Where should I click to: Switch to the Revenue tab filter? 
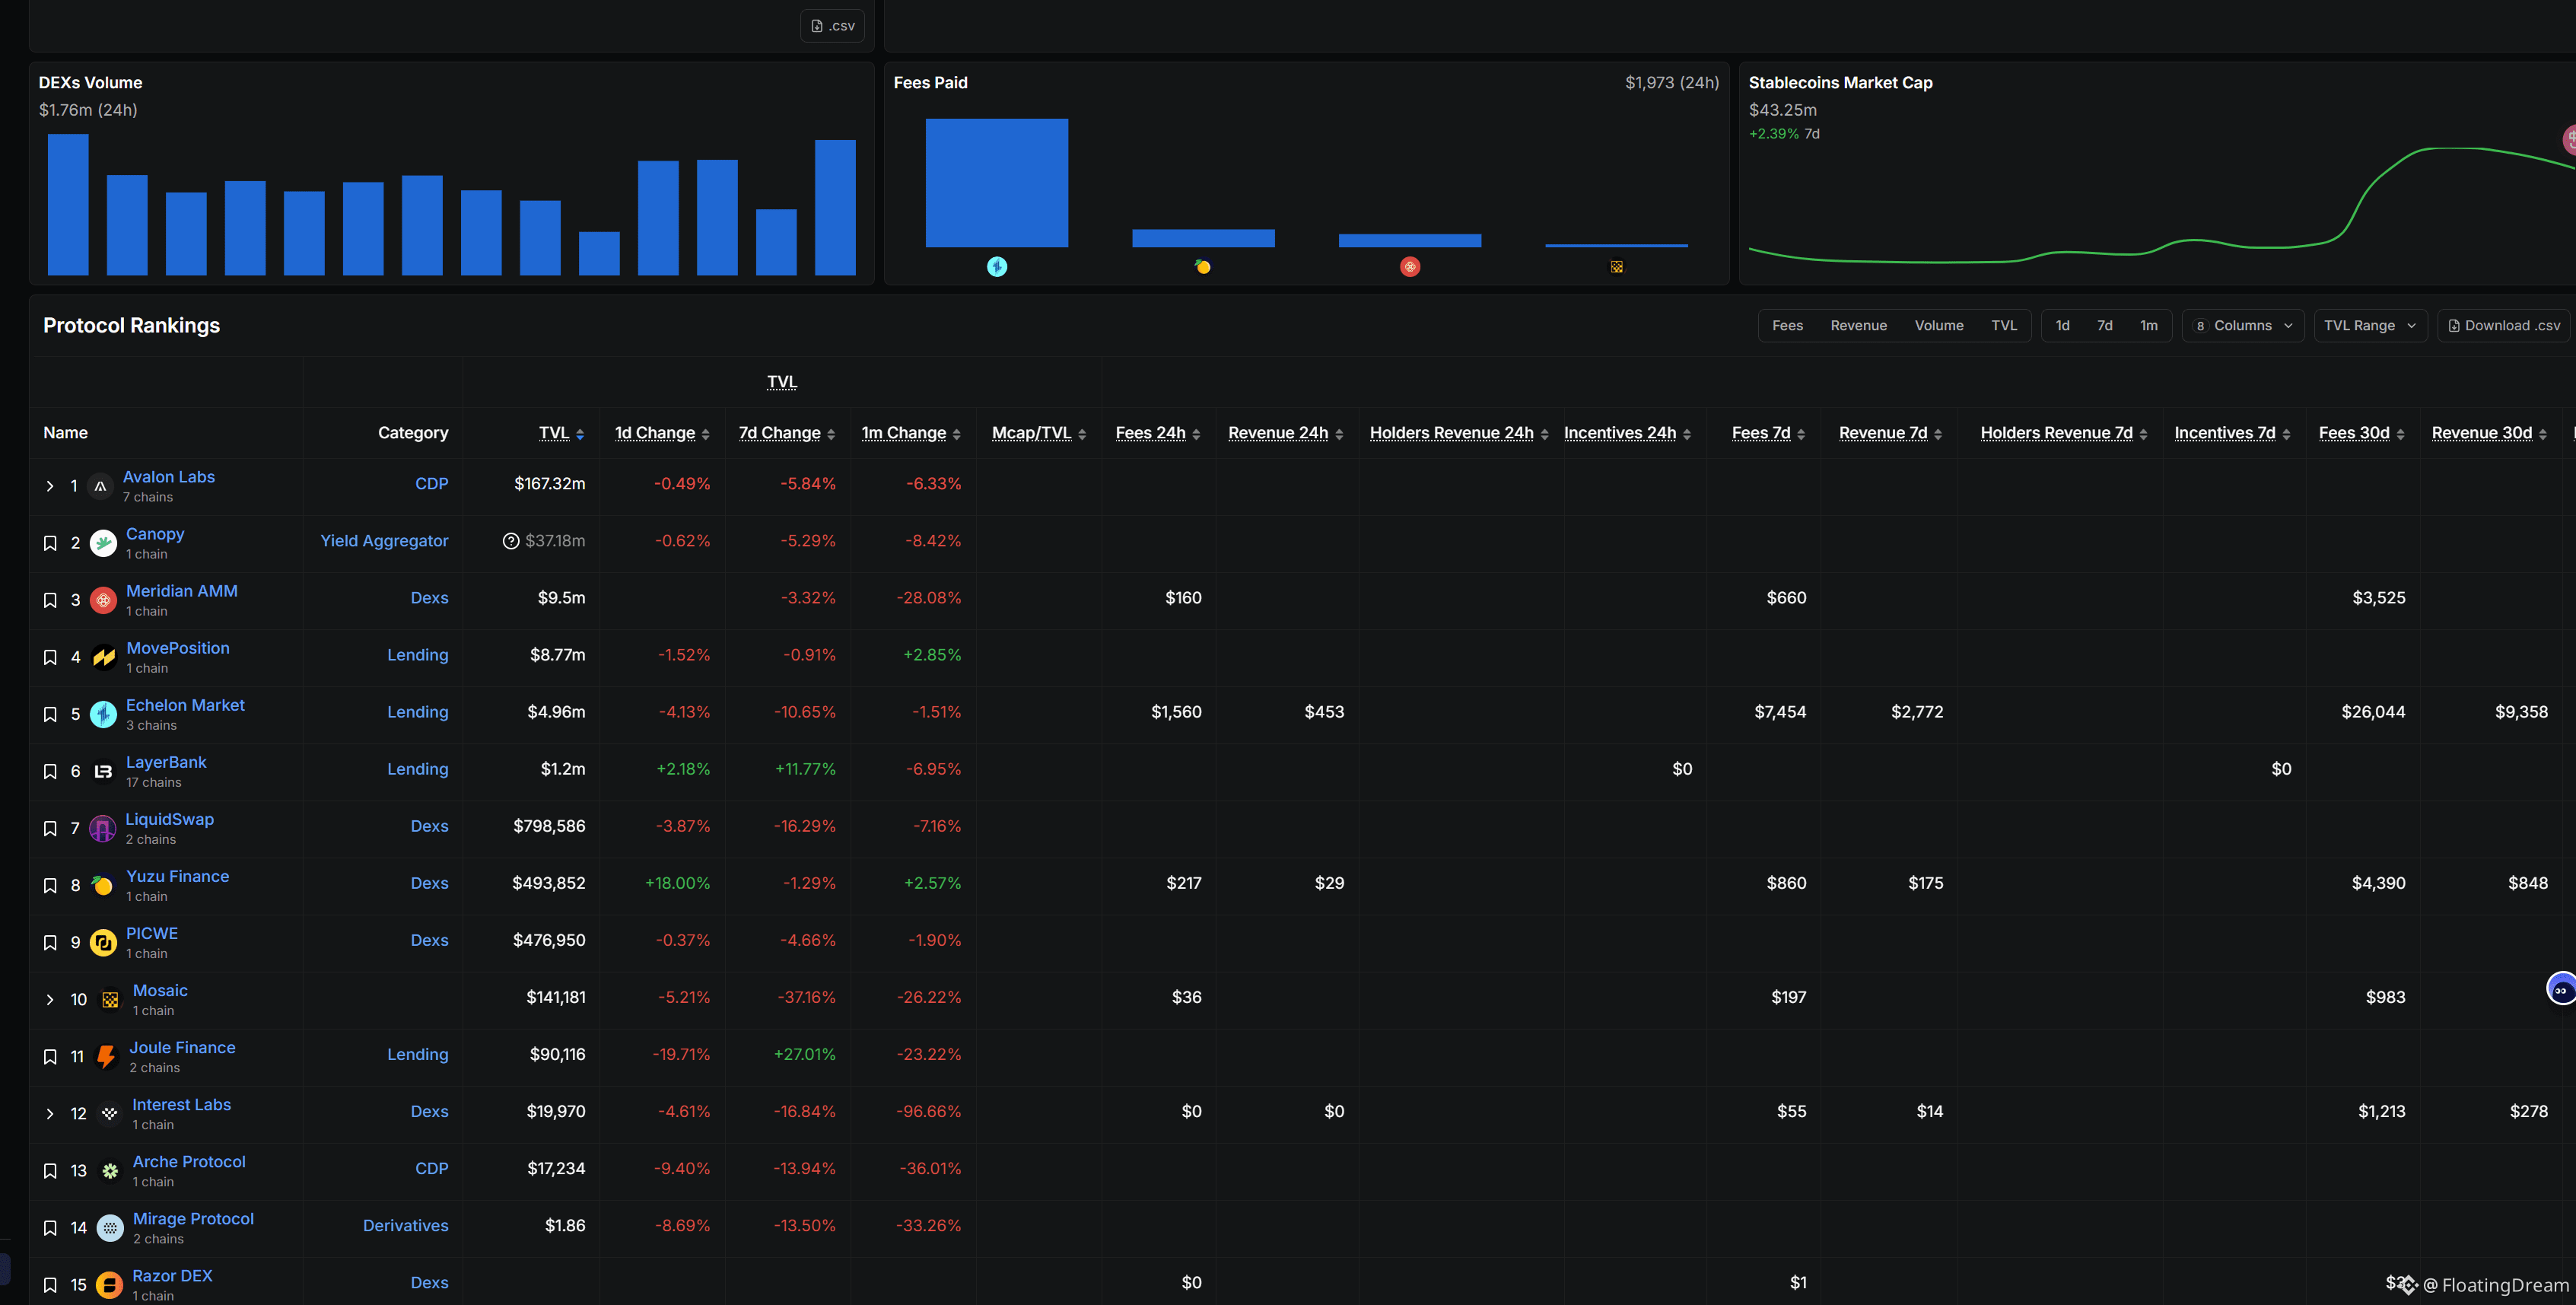pos(1858,325)
